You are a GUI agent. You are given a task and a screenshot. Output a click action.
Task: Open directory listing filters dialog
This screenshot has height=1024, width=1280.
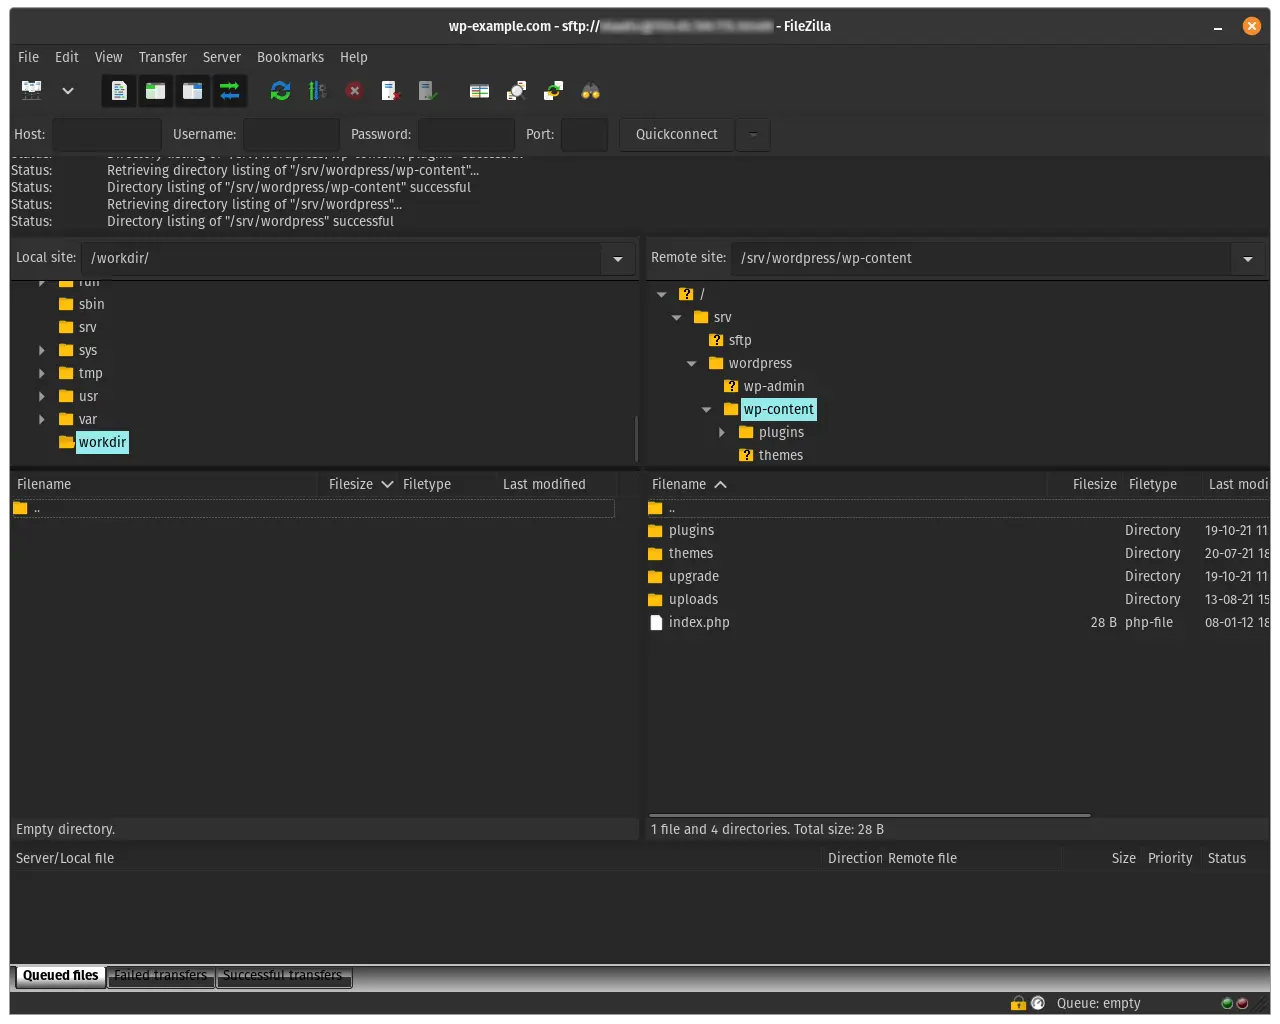pyautogui.click(x=480, y=91)
